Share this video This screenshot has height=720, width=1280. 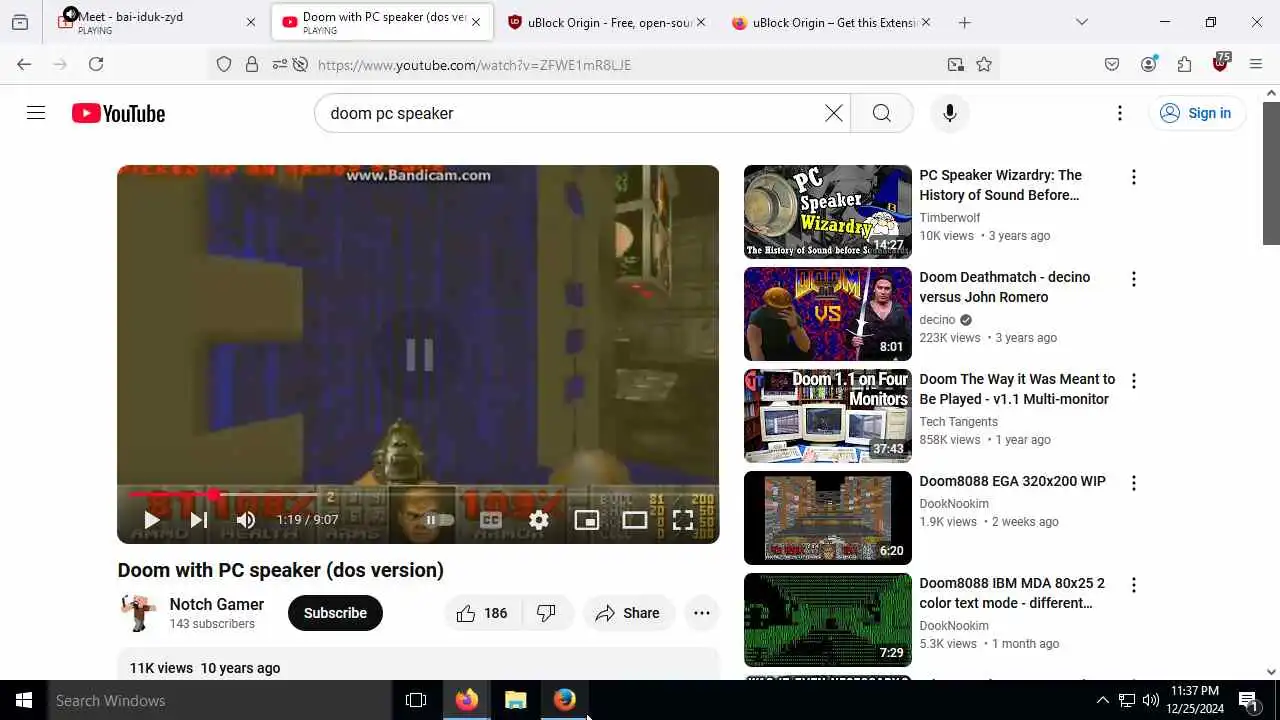(627, 613)
